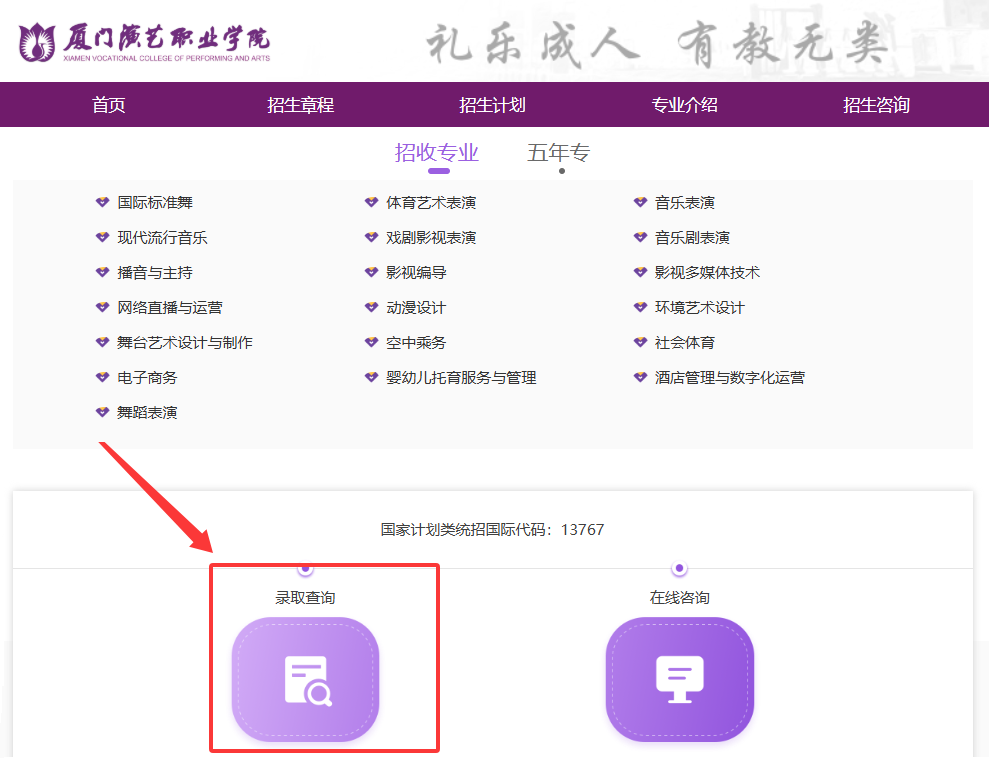Open 招生咨询 navigation item
Screen dimensions: 989x758
tap(876, 105)
